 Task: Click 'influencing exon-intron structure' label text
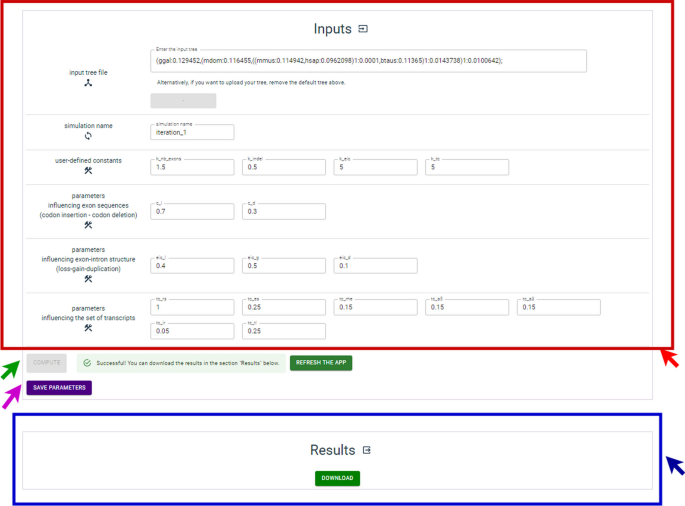[88, 260]
